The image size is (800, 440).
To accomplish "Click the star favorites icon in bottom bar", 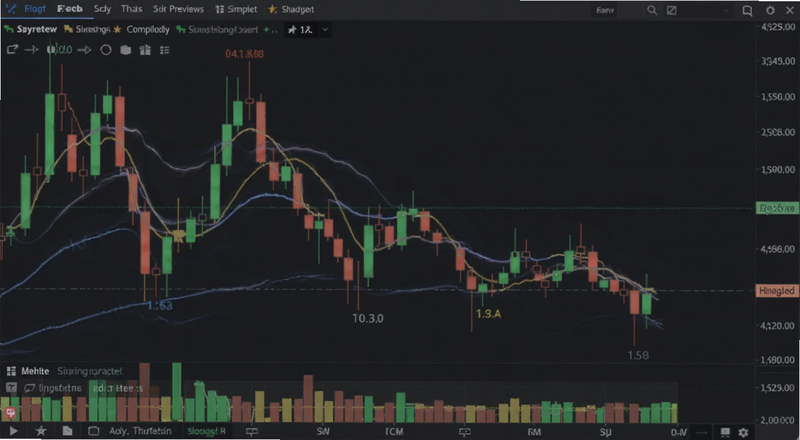I will click(41, 431).
